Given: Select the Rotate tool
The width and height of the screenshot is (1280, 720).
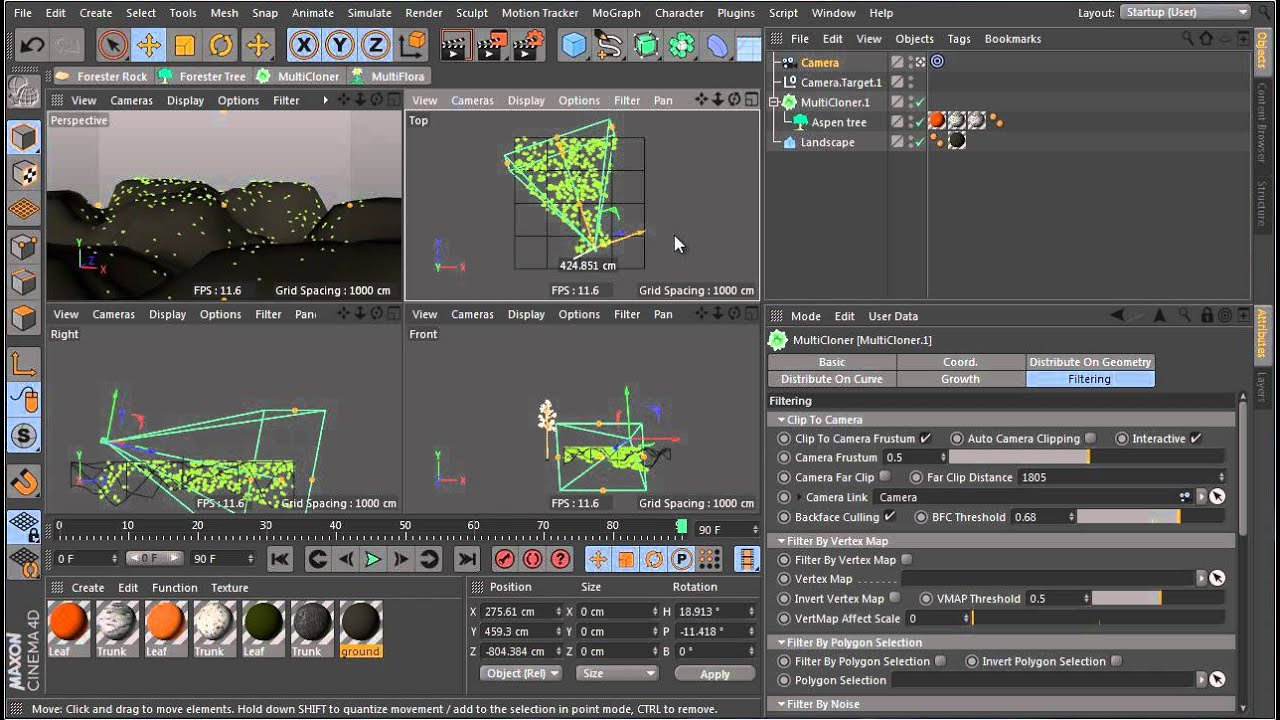Looking at the screenshot, I should 220,45.
